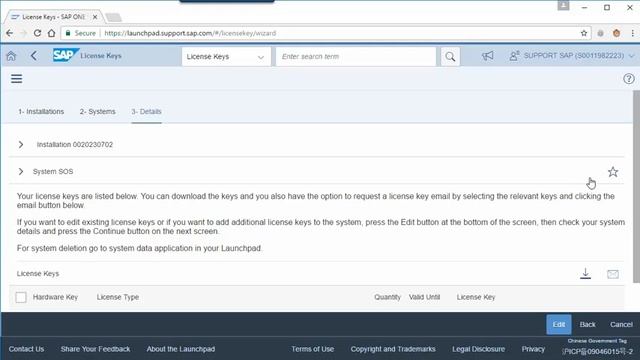Click the page vertical scrollbar
Image resolution: width=640 pixels, height=360 pixels.
636,186
